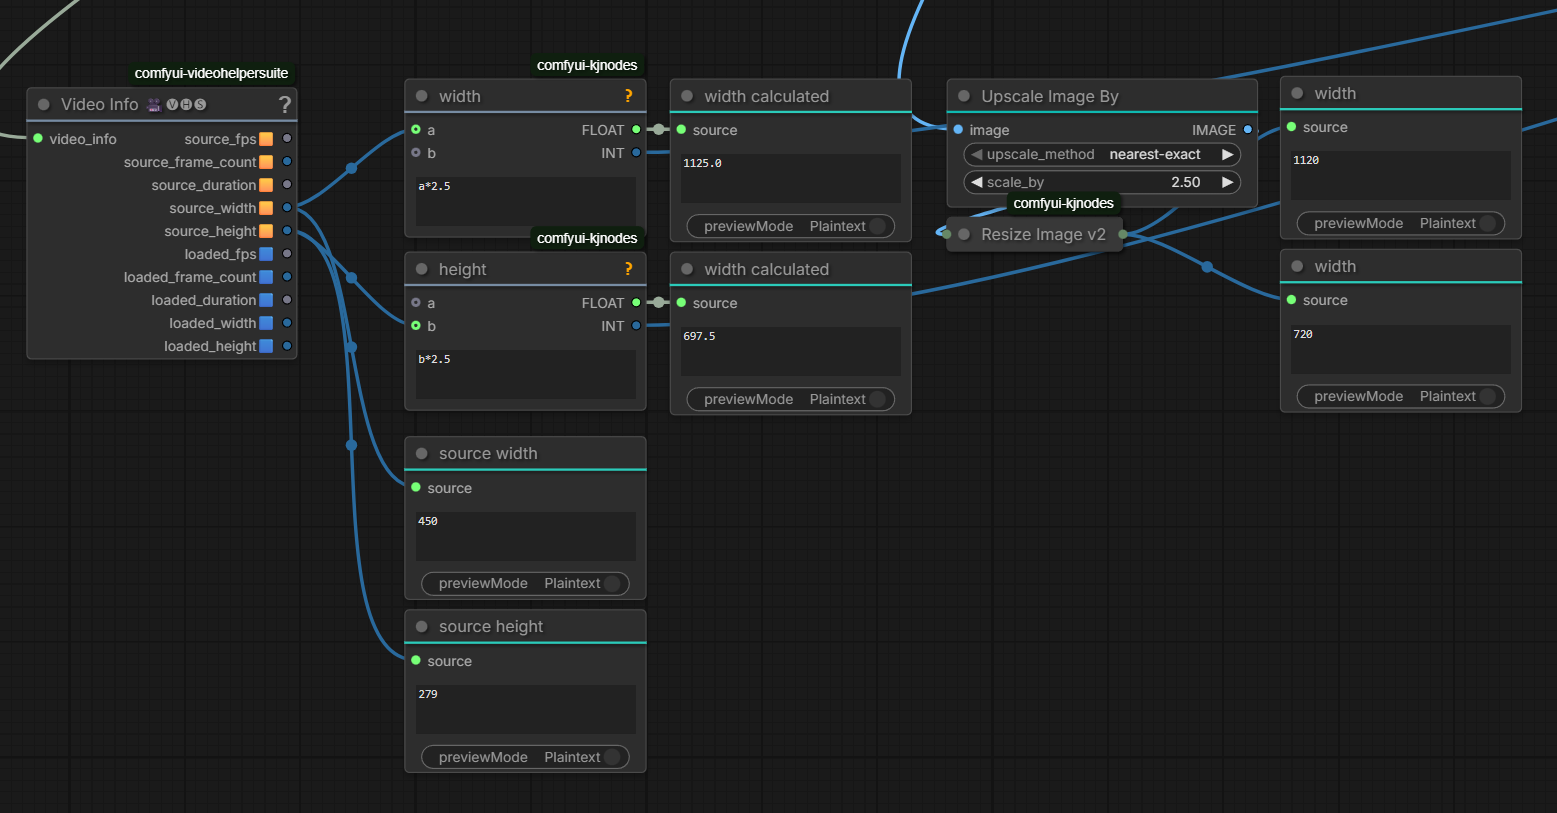Click input socket b on the height node
This screenshot has height=813, width=1557.
(416, 326)
